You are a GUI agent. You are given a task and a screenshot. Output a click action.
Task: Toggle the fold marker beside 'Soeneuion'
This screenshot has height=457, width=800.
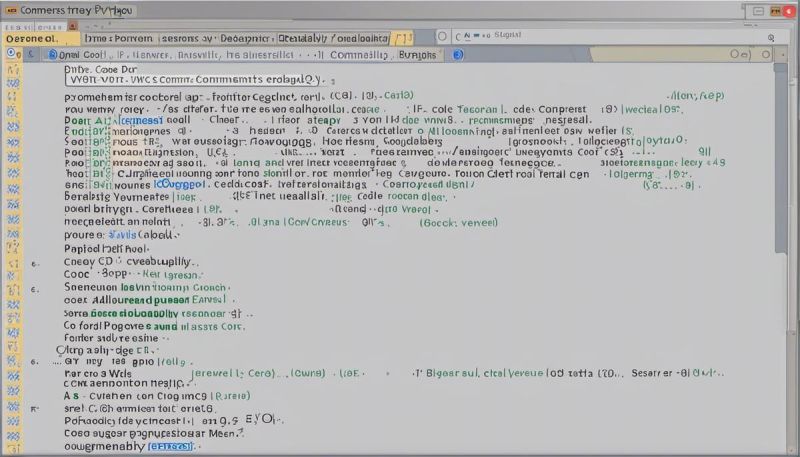(x=34, y=289)
